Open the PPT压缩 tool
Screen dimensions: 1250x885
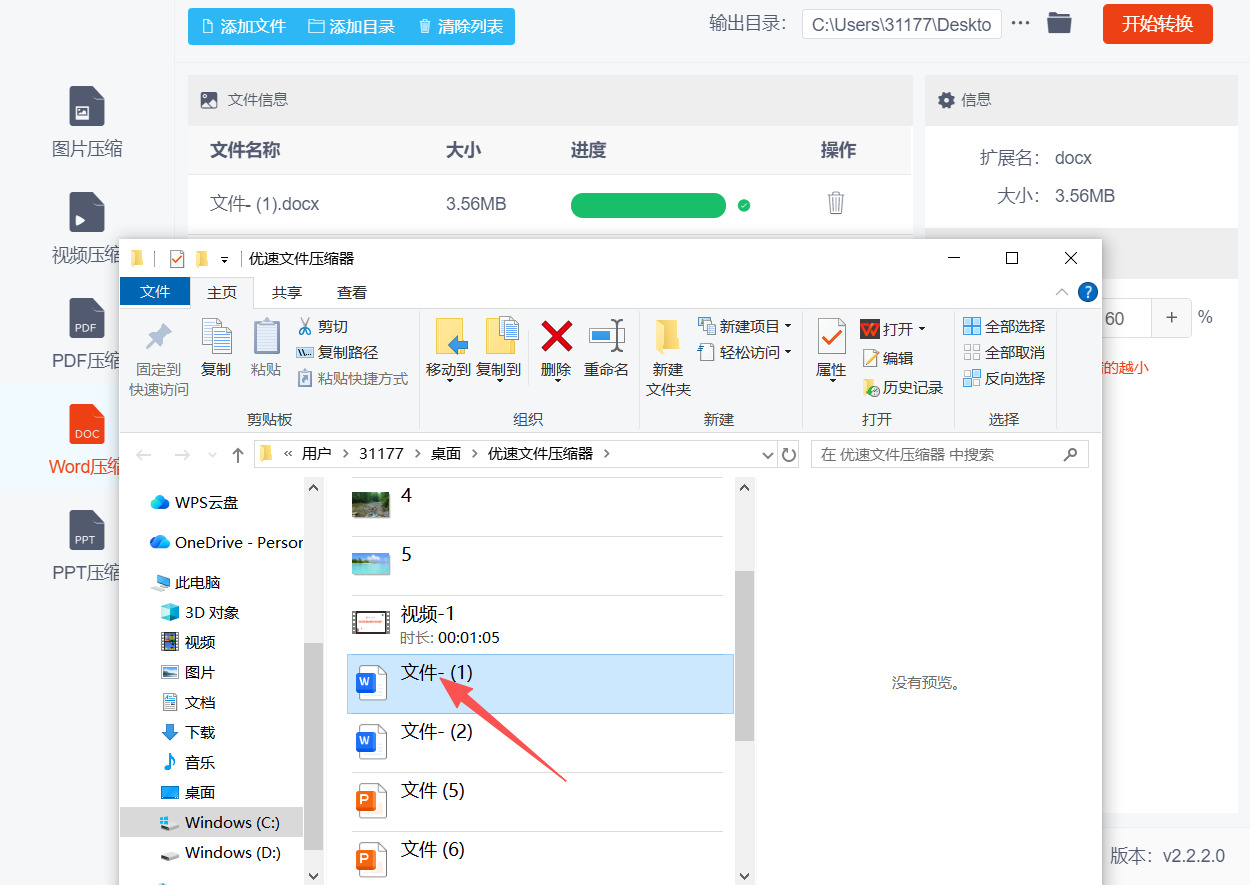click(x=86, y=545)
